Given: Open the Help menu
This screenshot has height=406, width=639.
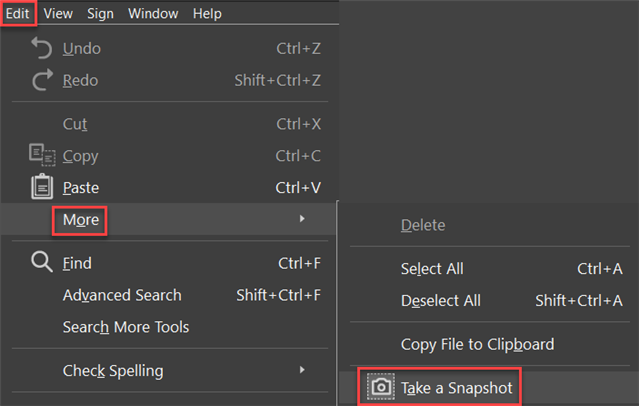Looking at the screenshot, I should [x=207, y=13].
